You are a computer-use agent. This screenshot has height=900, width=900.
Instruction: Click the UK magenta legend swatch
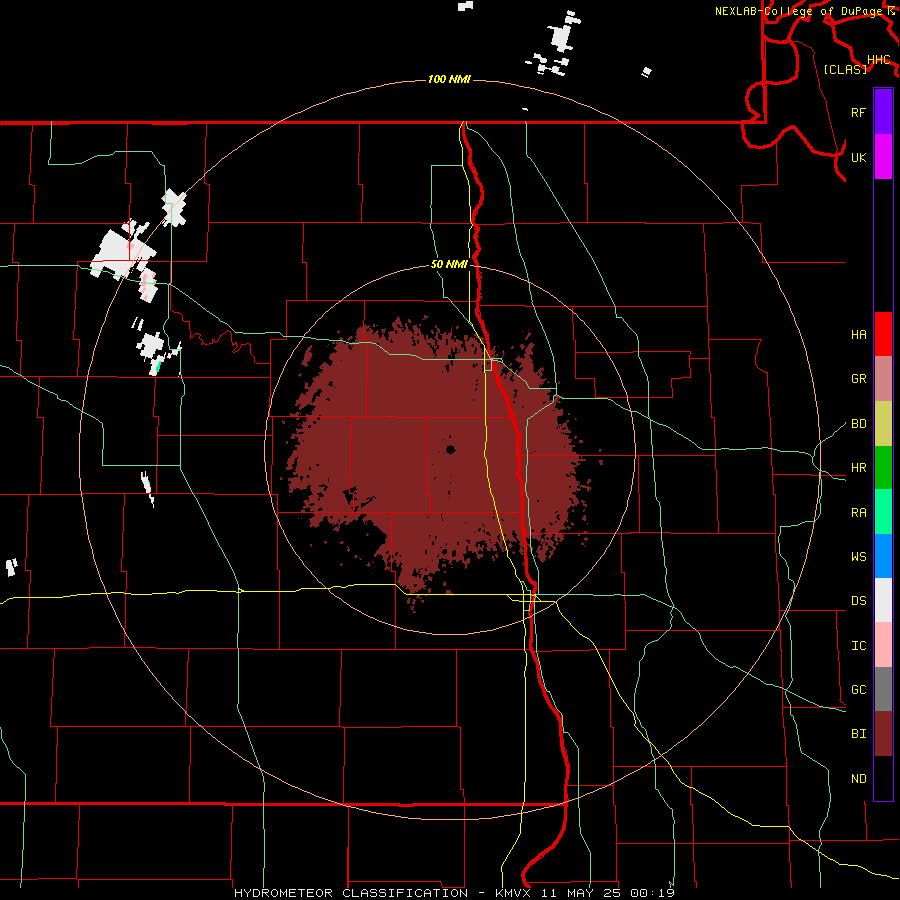[883, 157]
